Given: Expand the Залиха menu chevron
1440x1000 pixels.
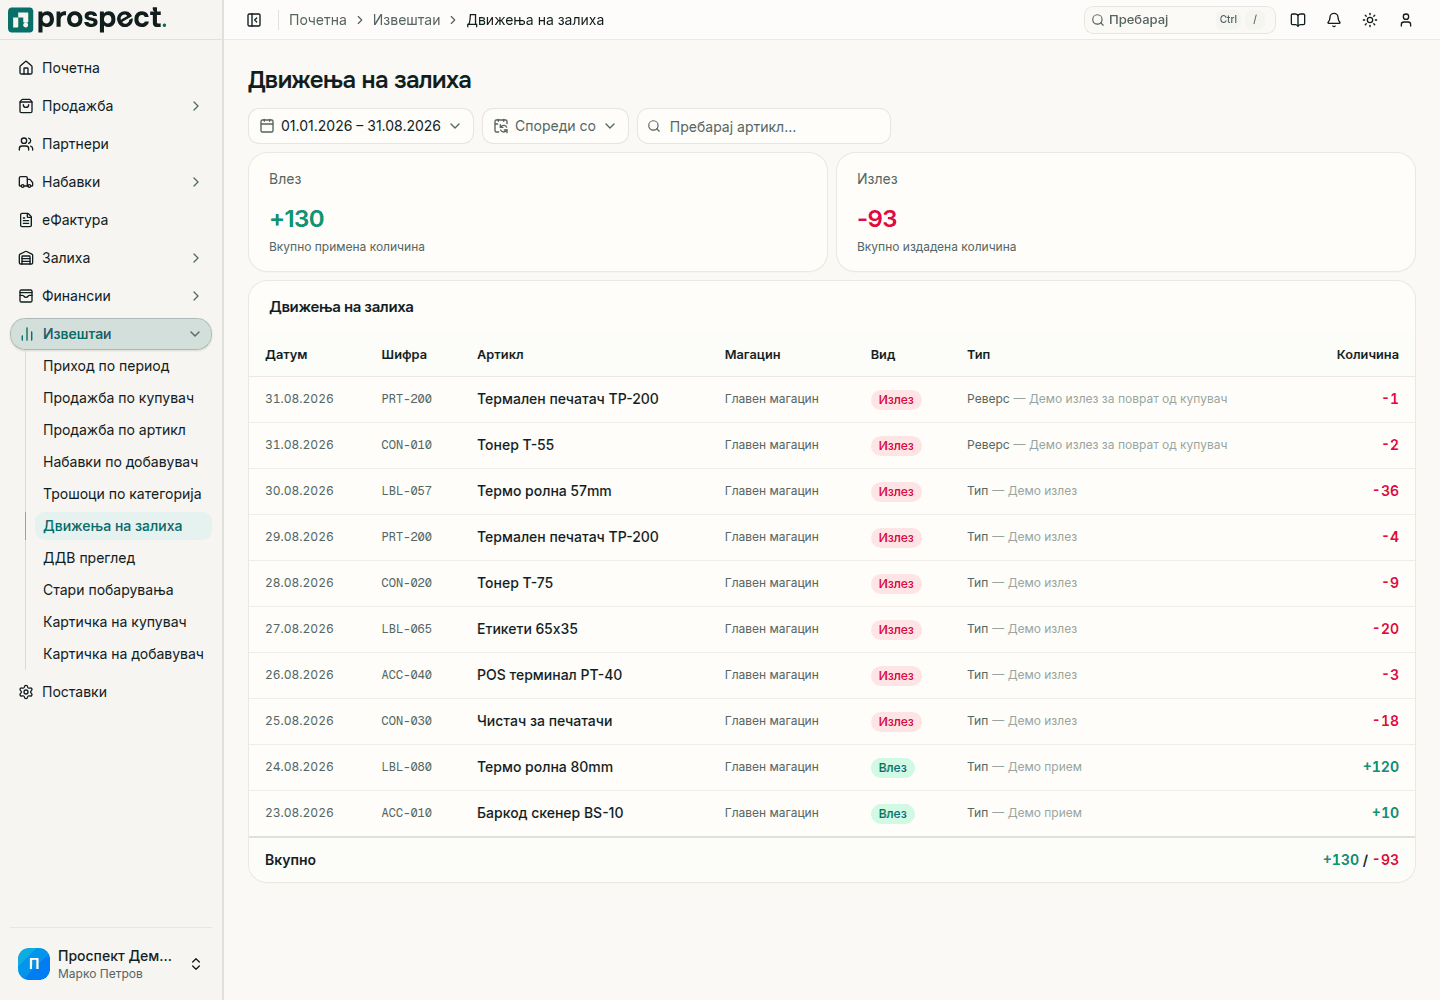Looking at the screenshot, I should 196,258.
